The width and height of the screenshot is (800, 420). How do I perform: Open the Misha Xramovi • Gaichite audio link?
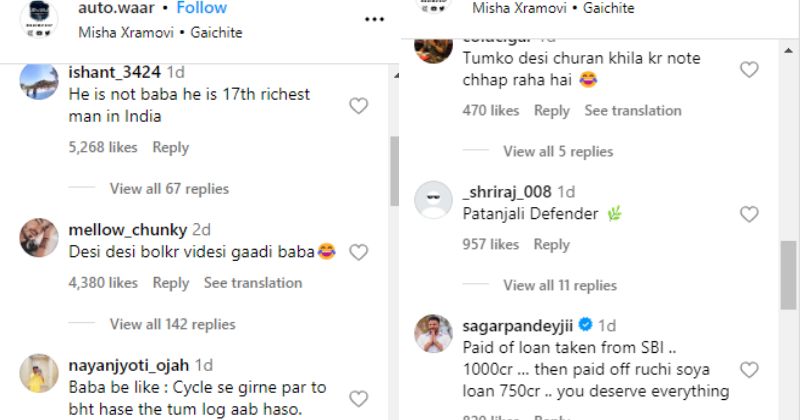(160, 32)
